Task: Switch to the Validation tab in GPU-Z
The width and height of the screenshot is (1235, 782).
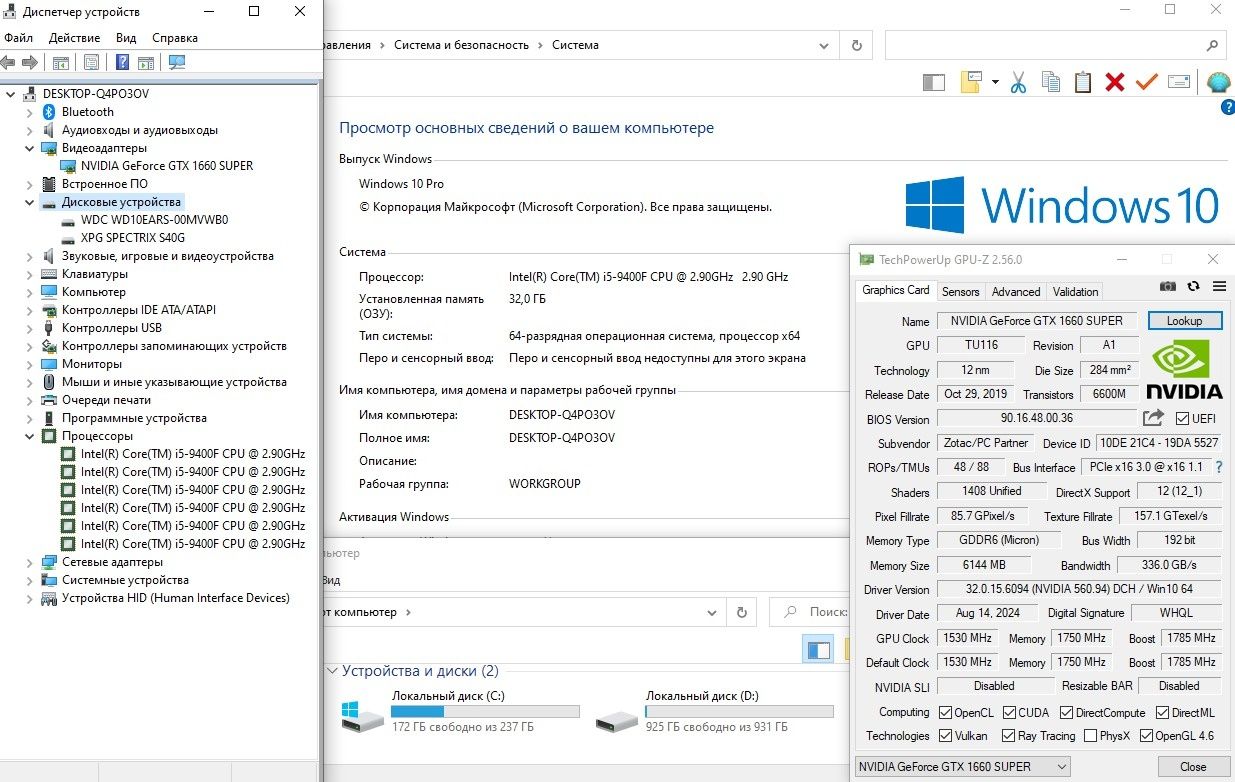Action: [1076, 292]
